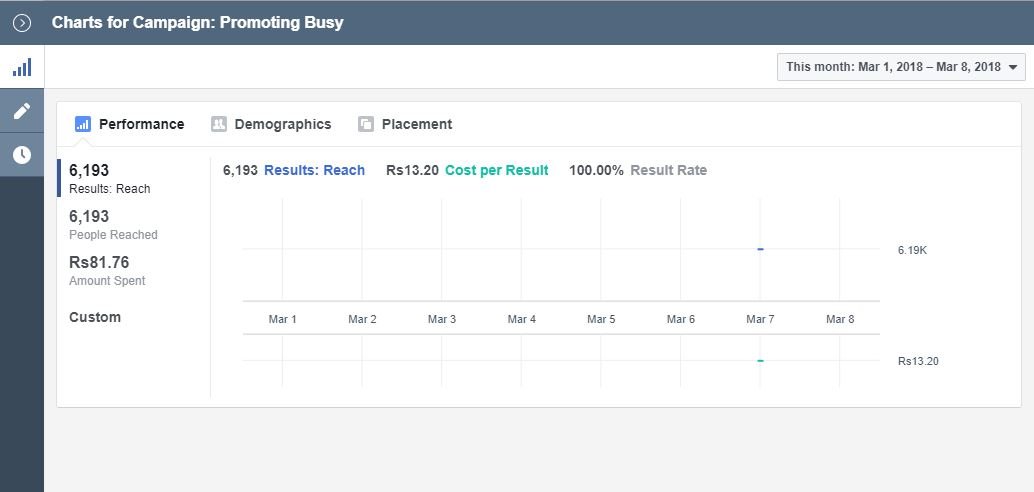Expand the side panel with the circled arrow icon
1034x492 pixels.
pyautogui.click(x=22, y=23)
